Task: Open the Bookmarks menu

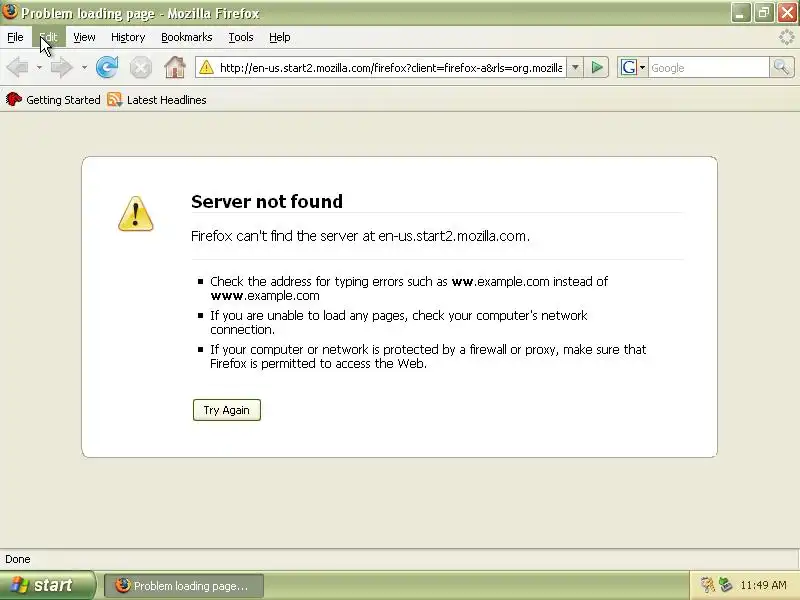Action: pos(187,37)
